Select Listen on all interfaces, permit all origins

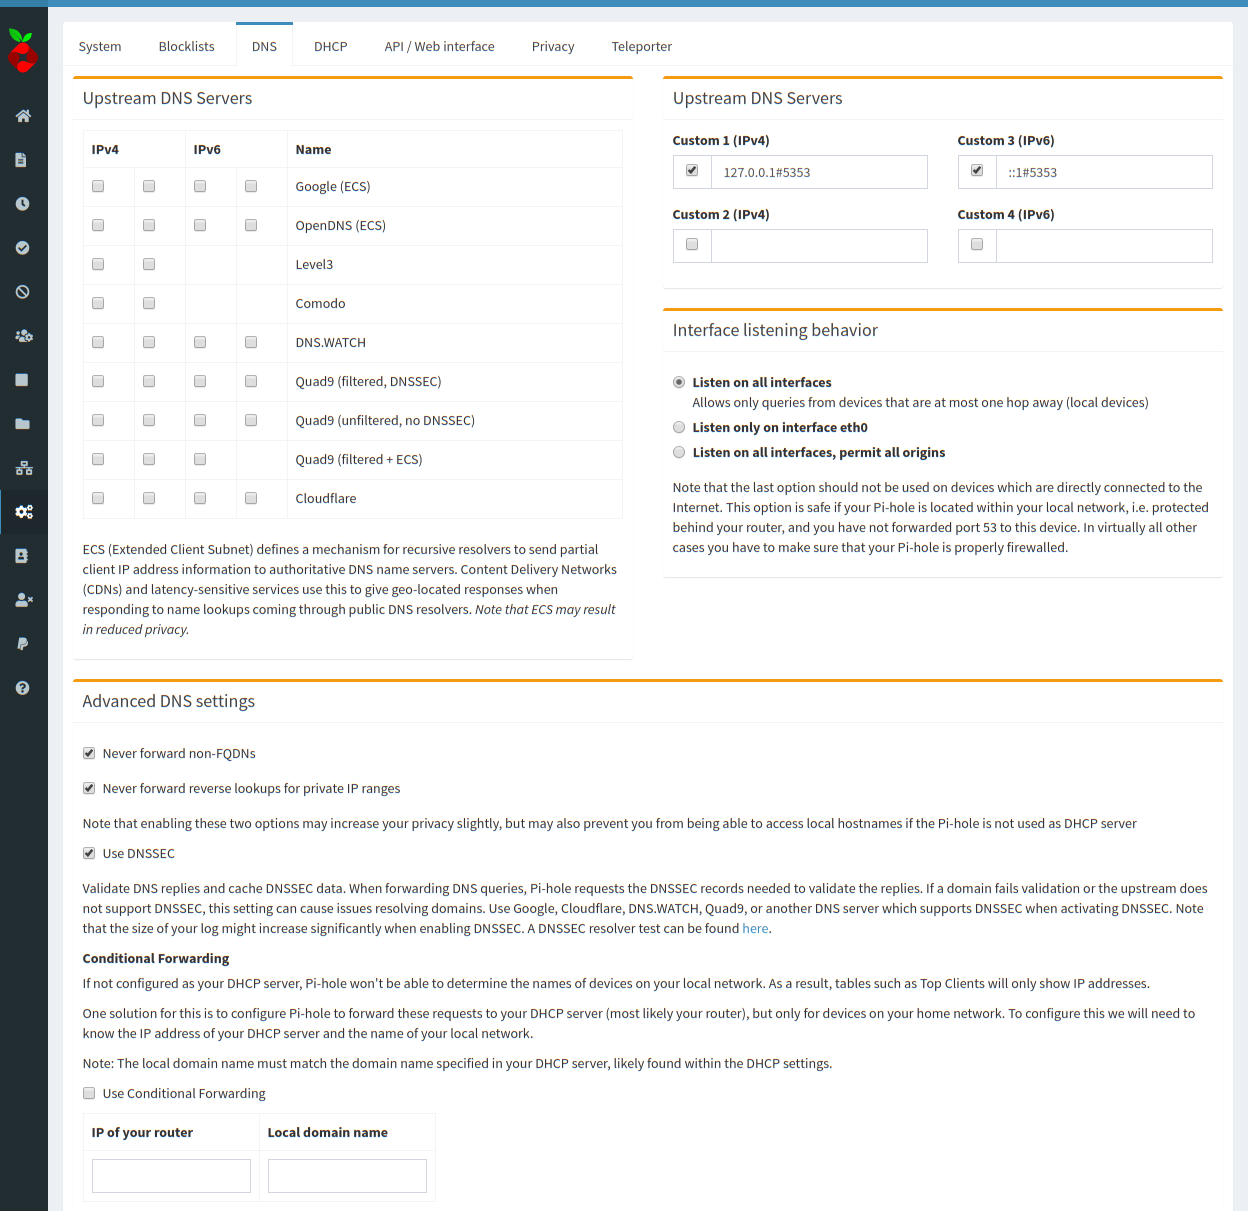(x=679, y=452)
